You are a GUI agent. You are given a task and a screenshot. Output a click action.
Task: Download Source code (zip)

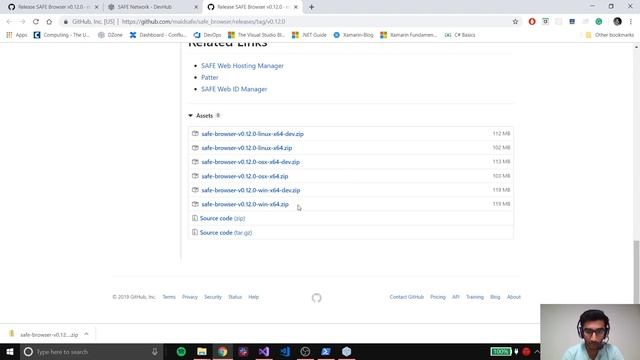pyautogui.click(x=222, y=218)
